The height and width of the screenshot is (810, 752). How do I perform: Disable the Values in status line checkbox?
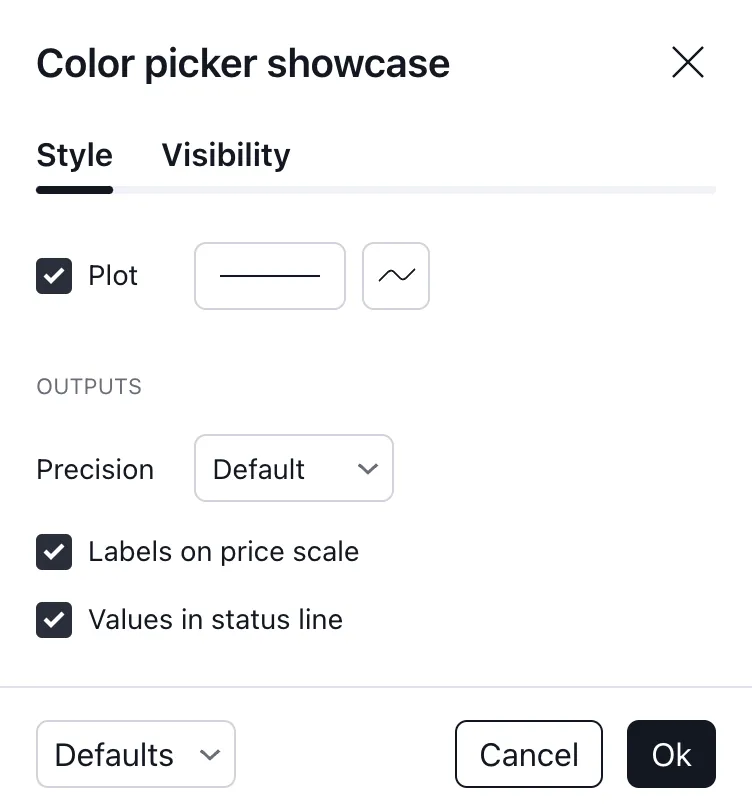coord(54,620)
